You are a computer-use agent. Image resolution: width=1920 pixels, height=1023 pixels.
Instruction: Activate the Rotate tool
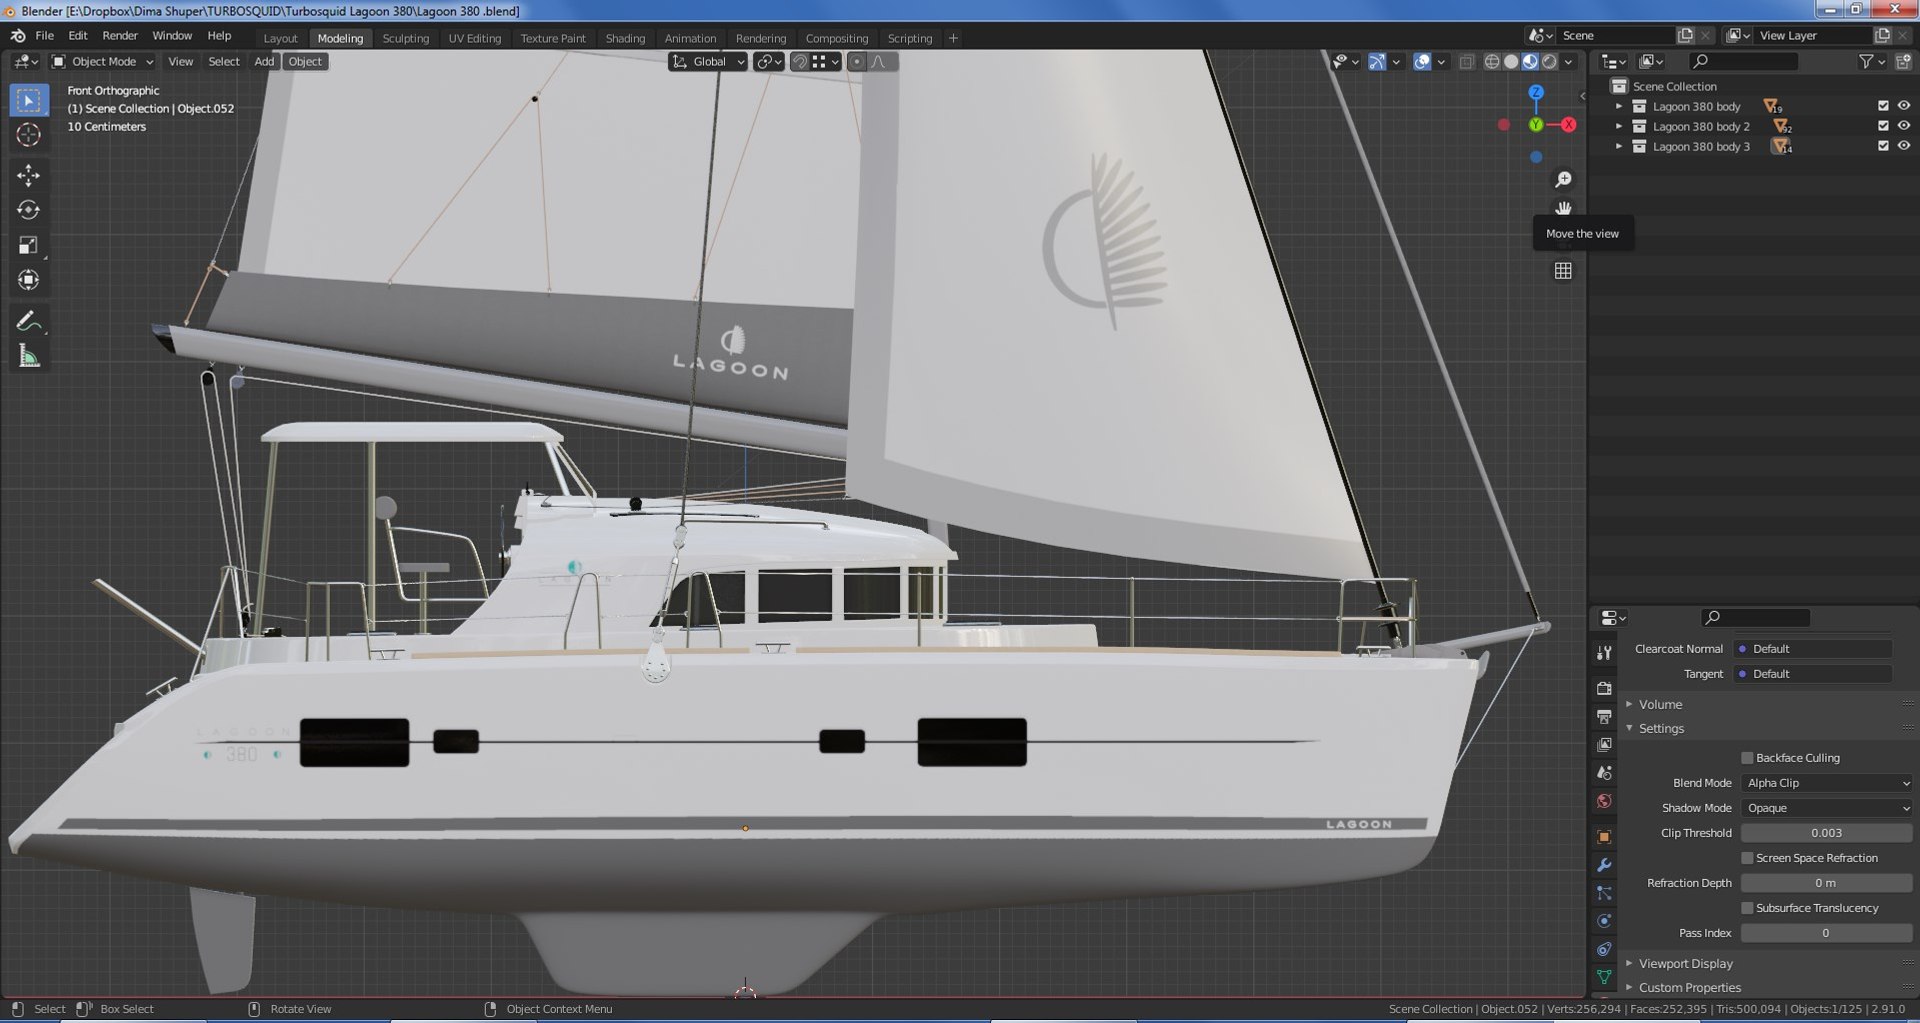[x=28, y=210]
